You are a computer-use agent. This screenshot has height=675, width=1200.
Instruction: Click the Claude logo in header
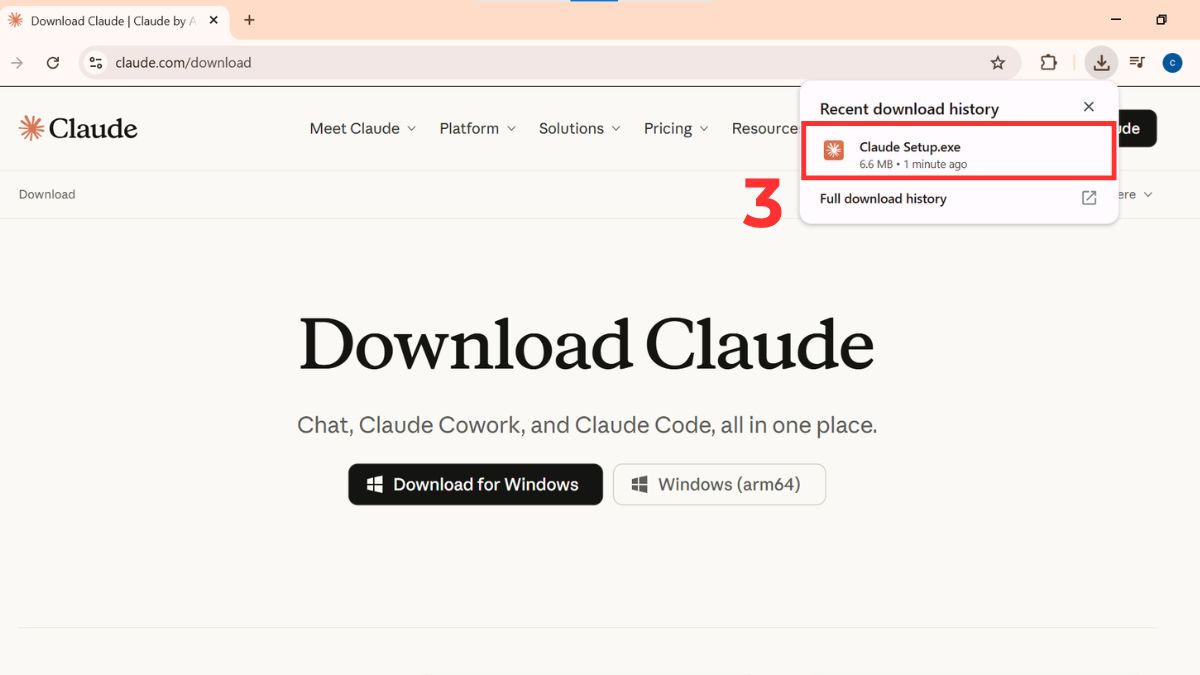(x=78, y=128)
